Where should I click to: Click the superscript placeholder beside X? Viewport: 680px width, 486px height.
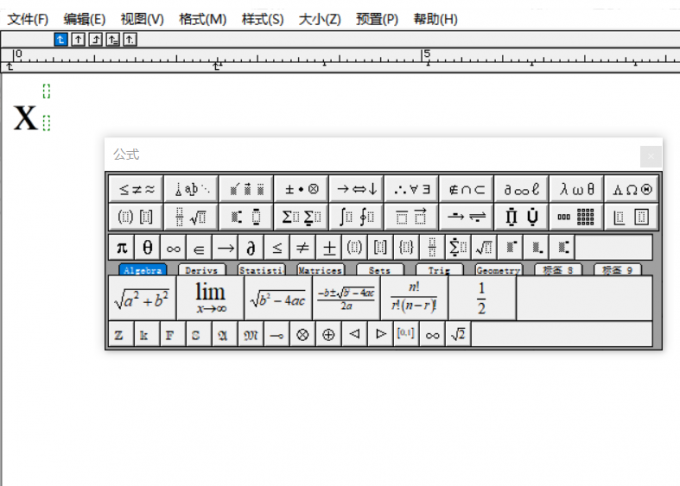click(x=46, y=91)
